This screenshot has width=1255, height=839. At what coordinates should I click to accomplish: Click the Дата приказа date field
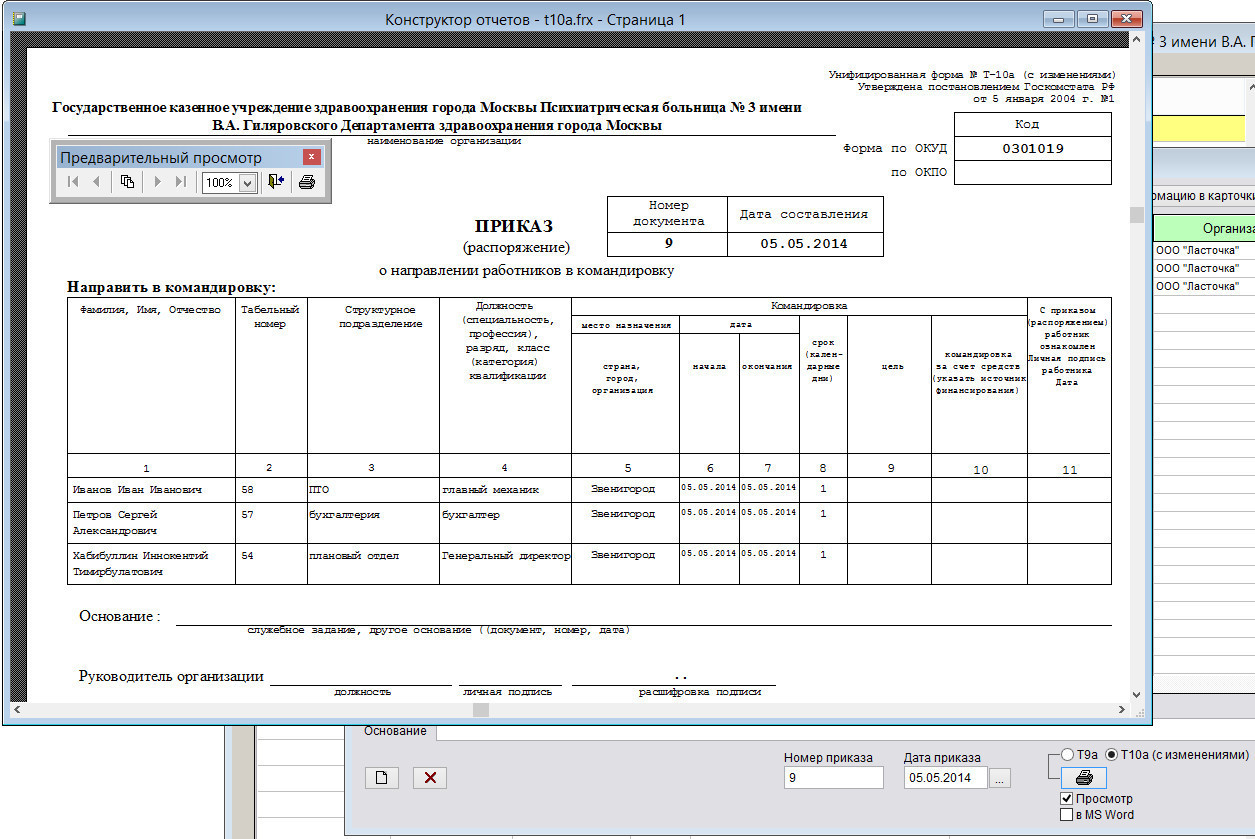pyautogui.click(x=944, y=778)
